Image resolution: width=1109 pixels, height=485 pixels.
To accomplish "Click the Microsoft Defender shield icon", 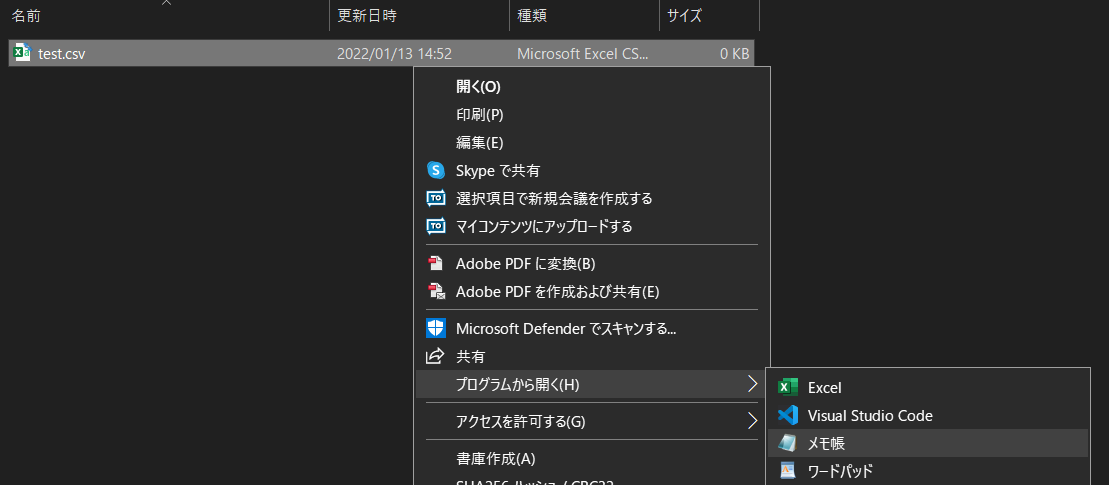I will tap(436, 328).
